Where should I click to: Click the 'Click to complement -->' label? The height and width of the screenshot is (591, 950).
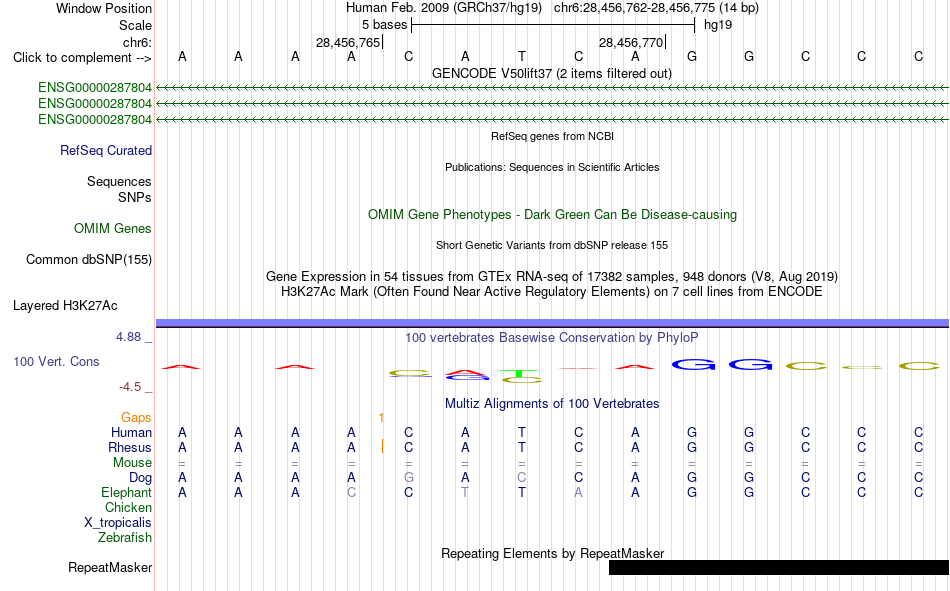pos(82,58)
